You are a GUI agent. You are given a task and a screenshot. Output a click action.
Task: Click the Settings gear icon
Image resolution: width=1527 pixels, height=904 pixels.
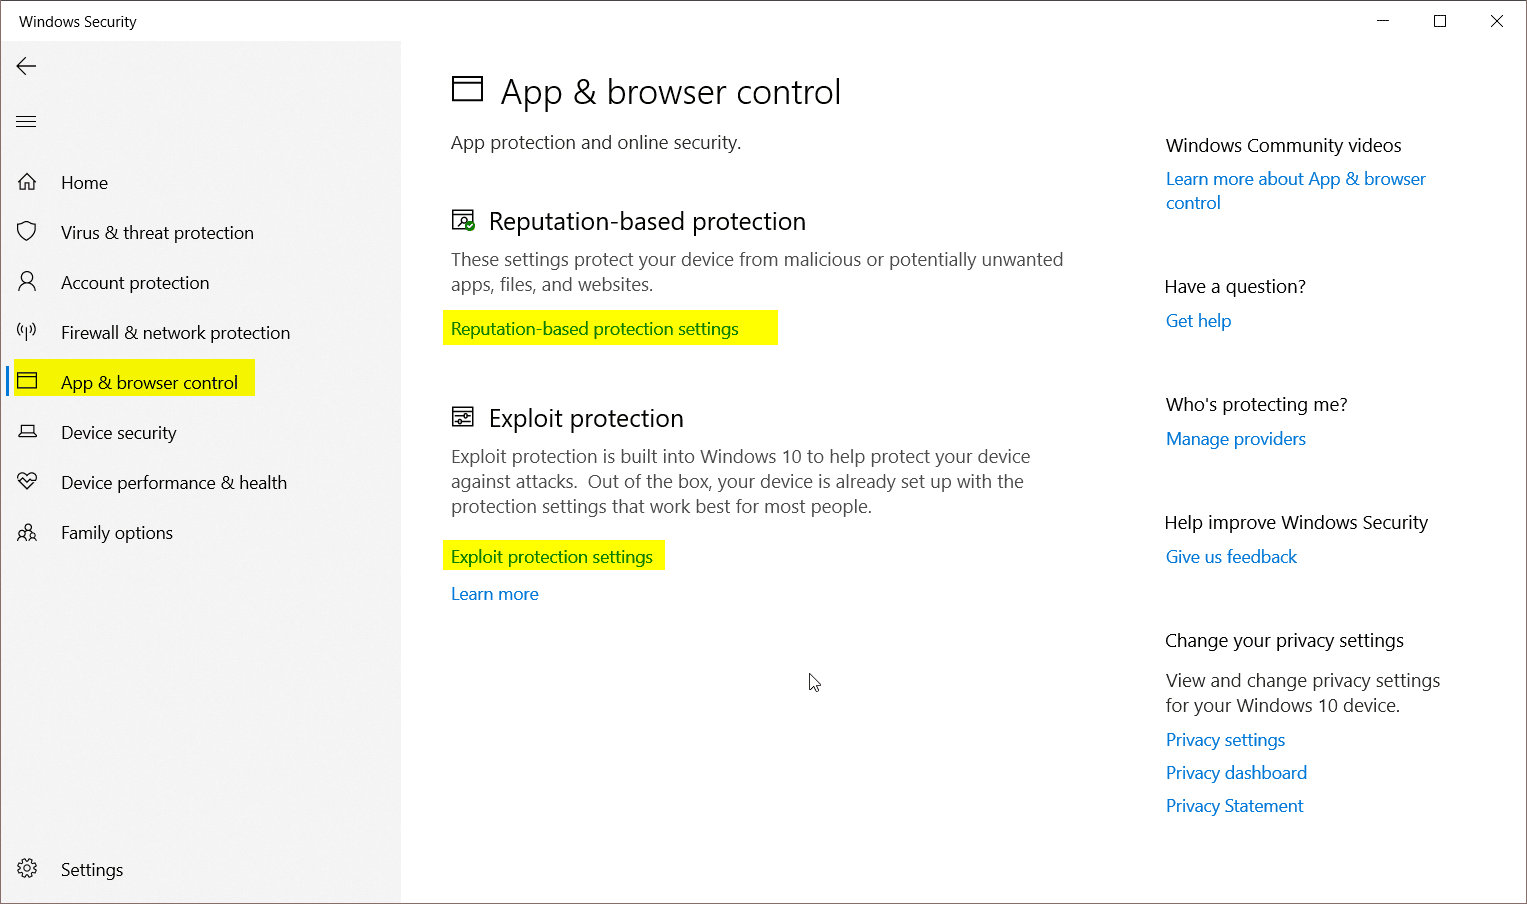tap(27, 868)
